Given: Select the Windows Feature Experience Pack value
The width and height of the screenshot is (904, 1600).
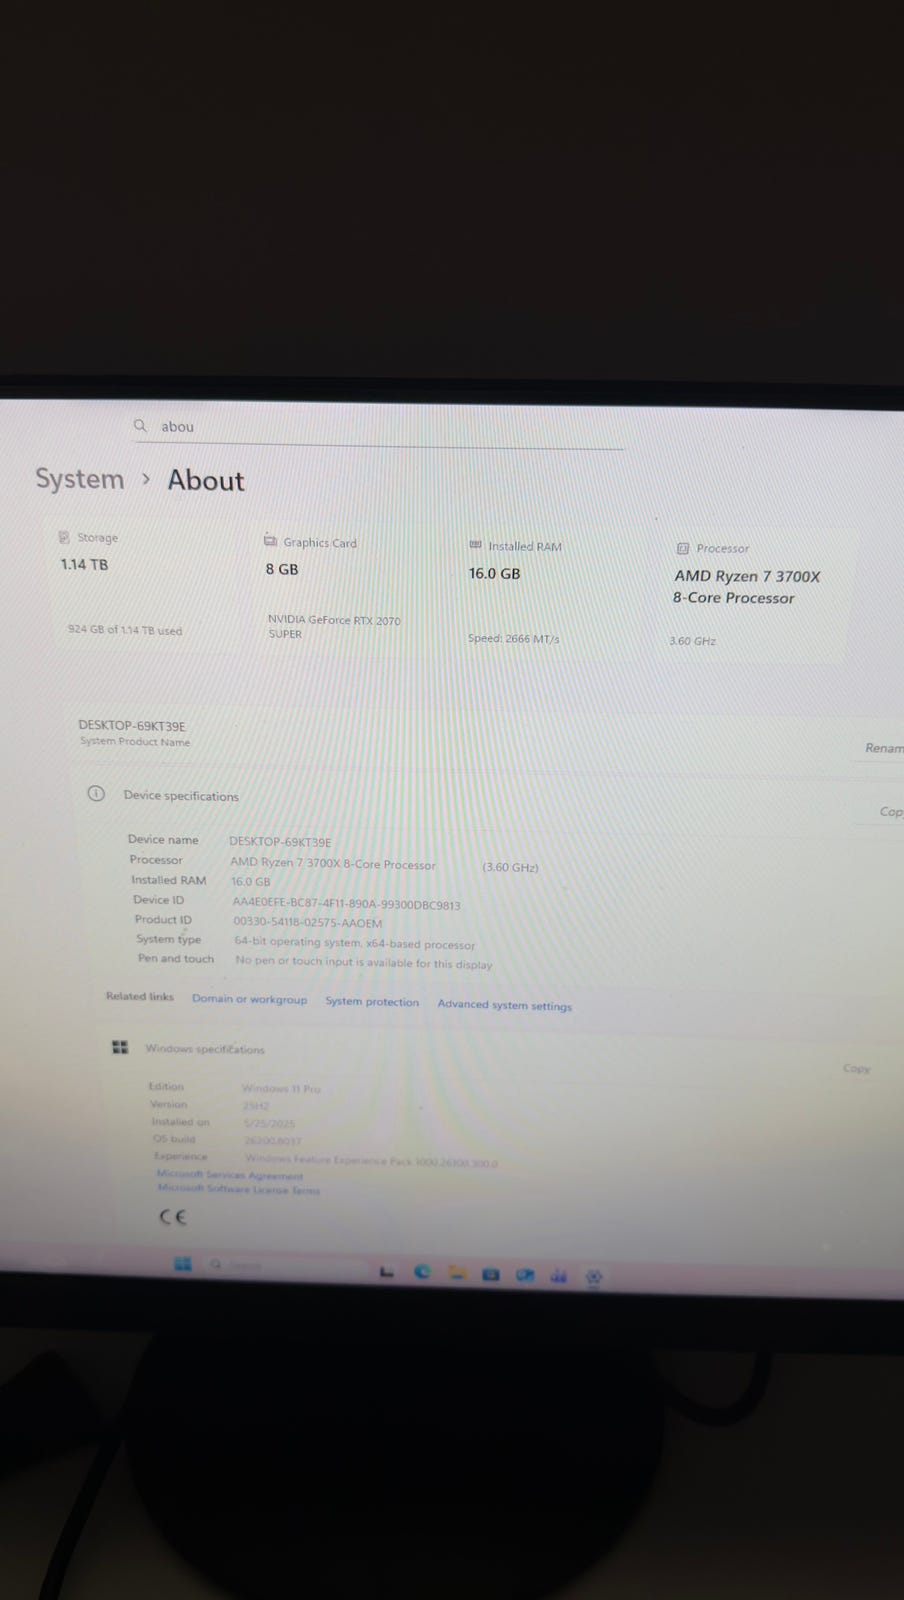Looking at the screenshot, I should pyautogui.click(x=371, y=1161).
